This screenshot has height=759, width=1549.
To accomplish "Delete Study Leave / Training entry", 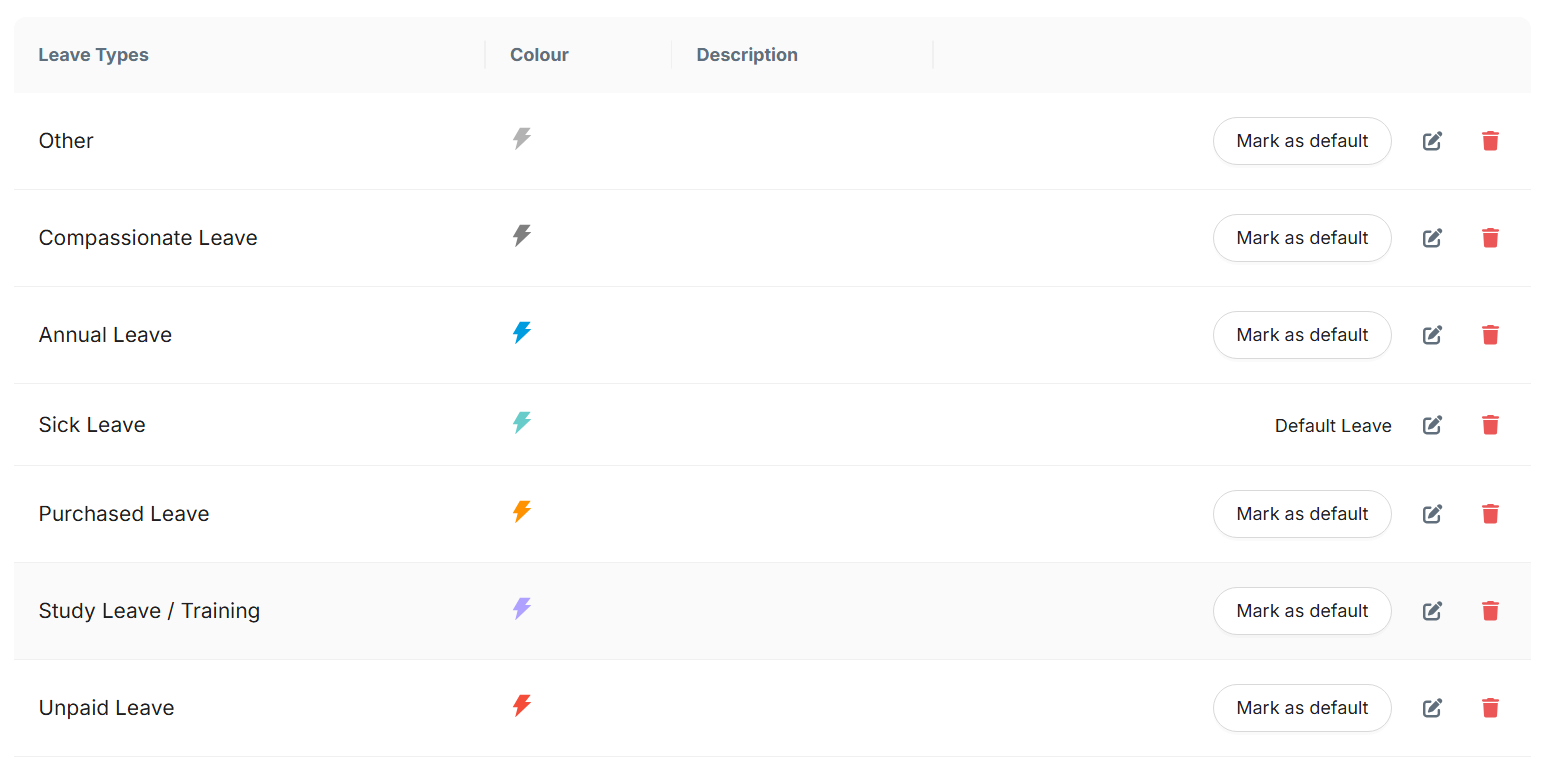I will click(x=1490, y=611).
